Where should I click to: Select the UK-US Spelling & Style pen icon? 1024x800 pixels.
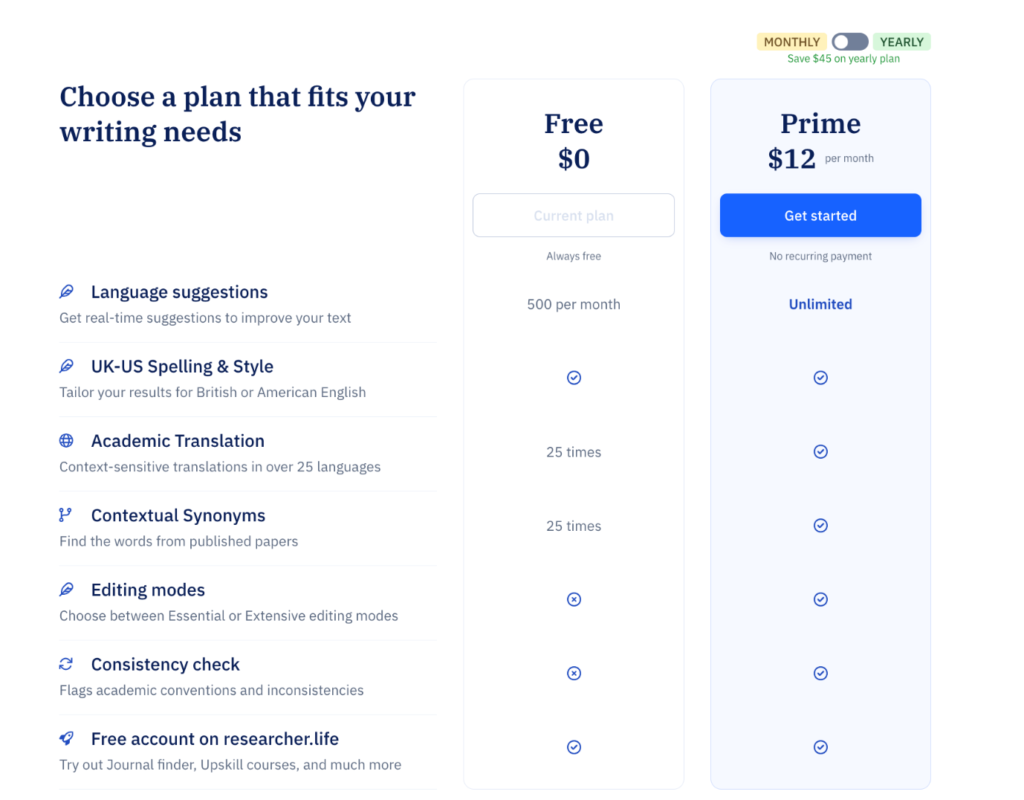[66, 366]
